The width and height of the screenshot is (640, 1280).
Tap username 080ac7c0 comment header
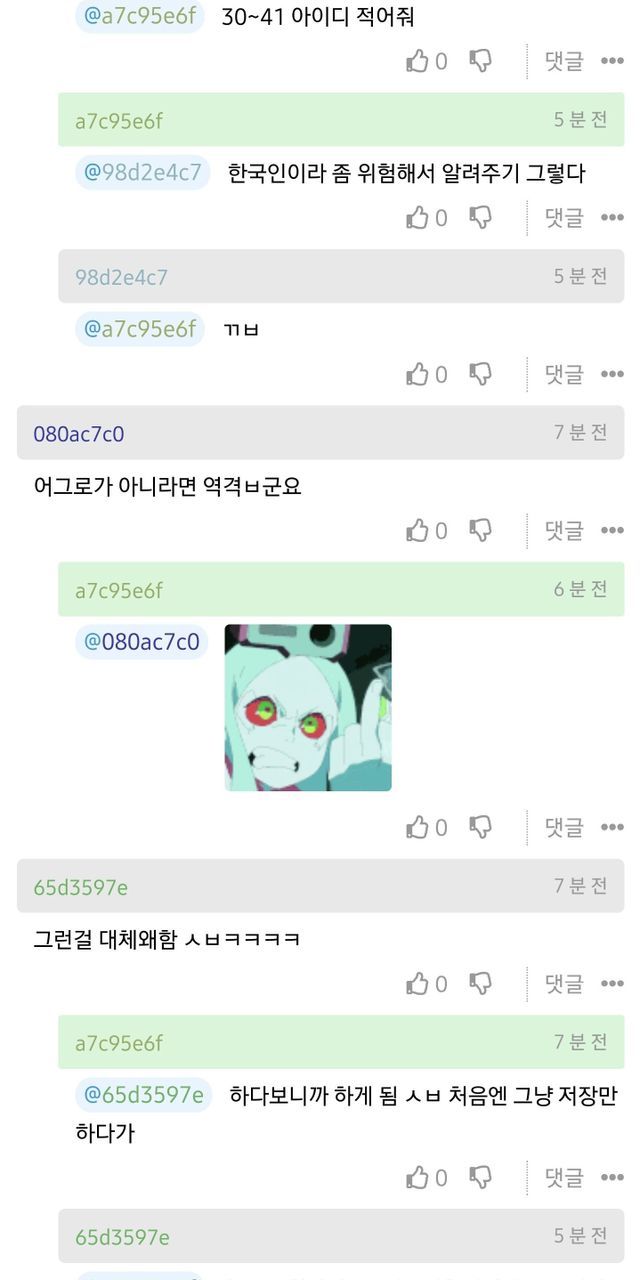tap(79, 434)
